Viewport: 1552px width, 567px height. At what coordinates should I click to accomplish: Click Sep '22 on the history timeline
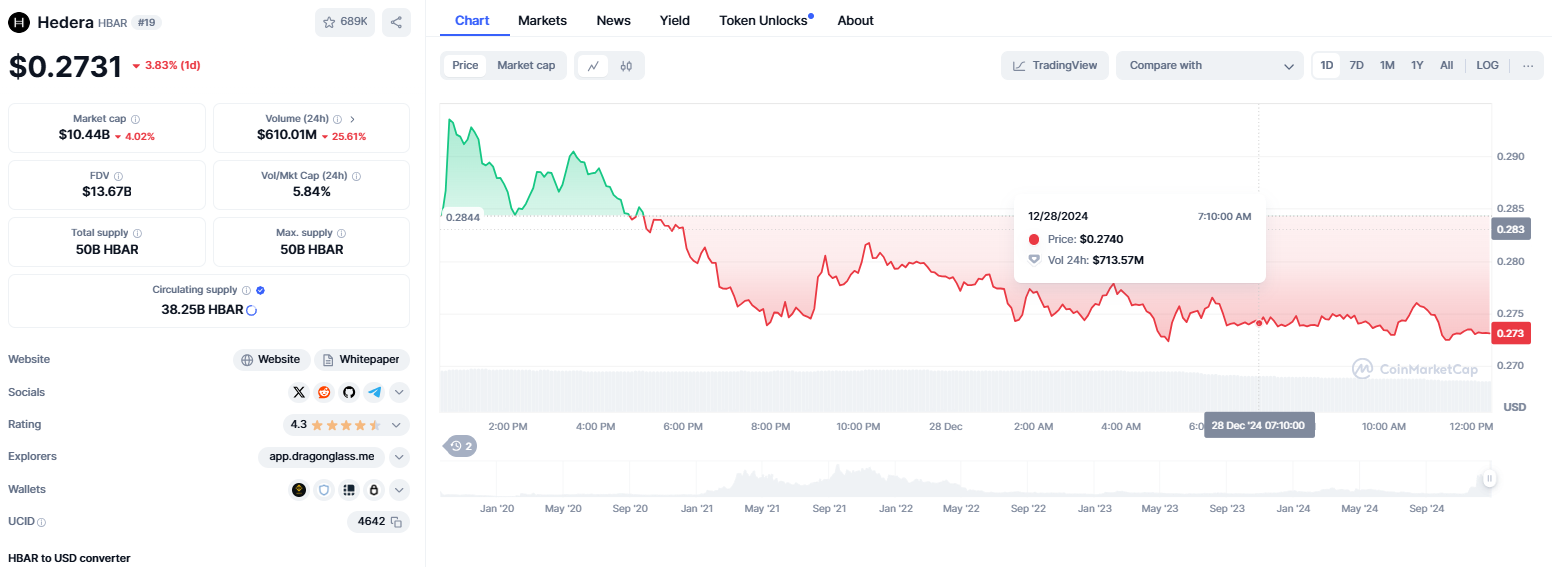coord(1028,509)
